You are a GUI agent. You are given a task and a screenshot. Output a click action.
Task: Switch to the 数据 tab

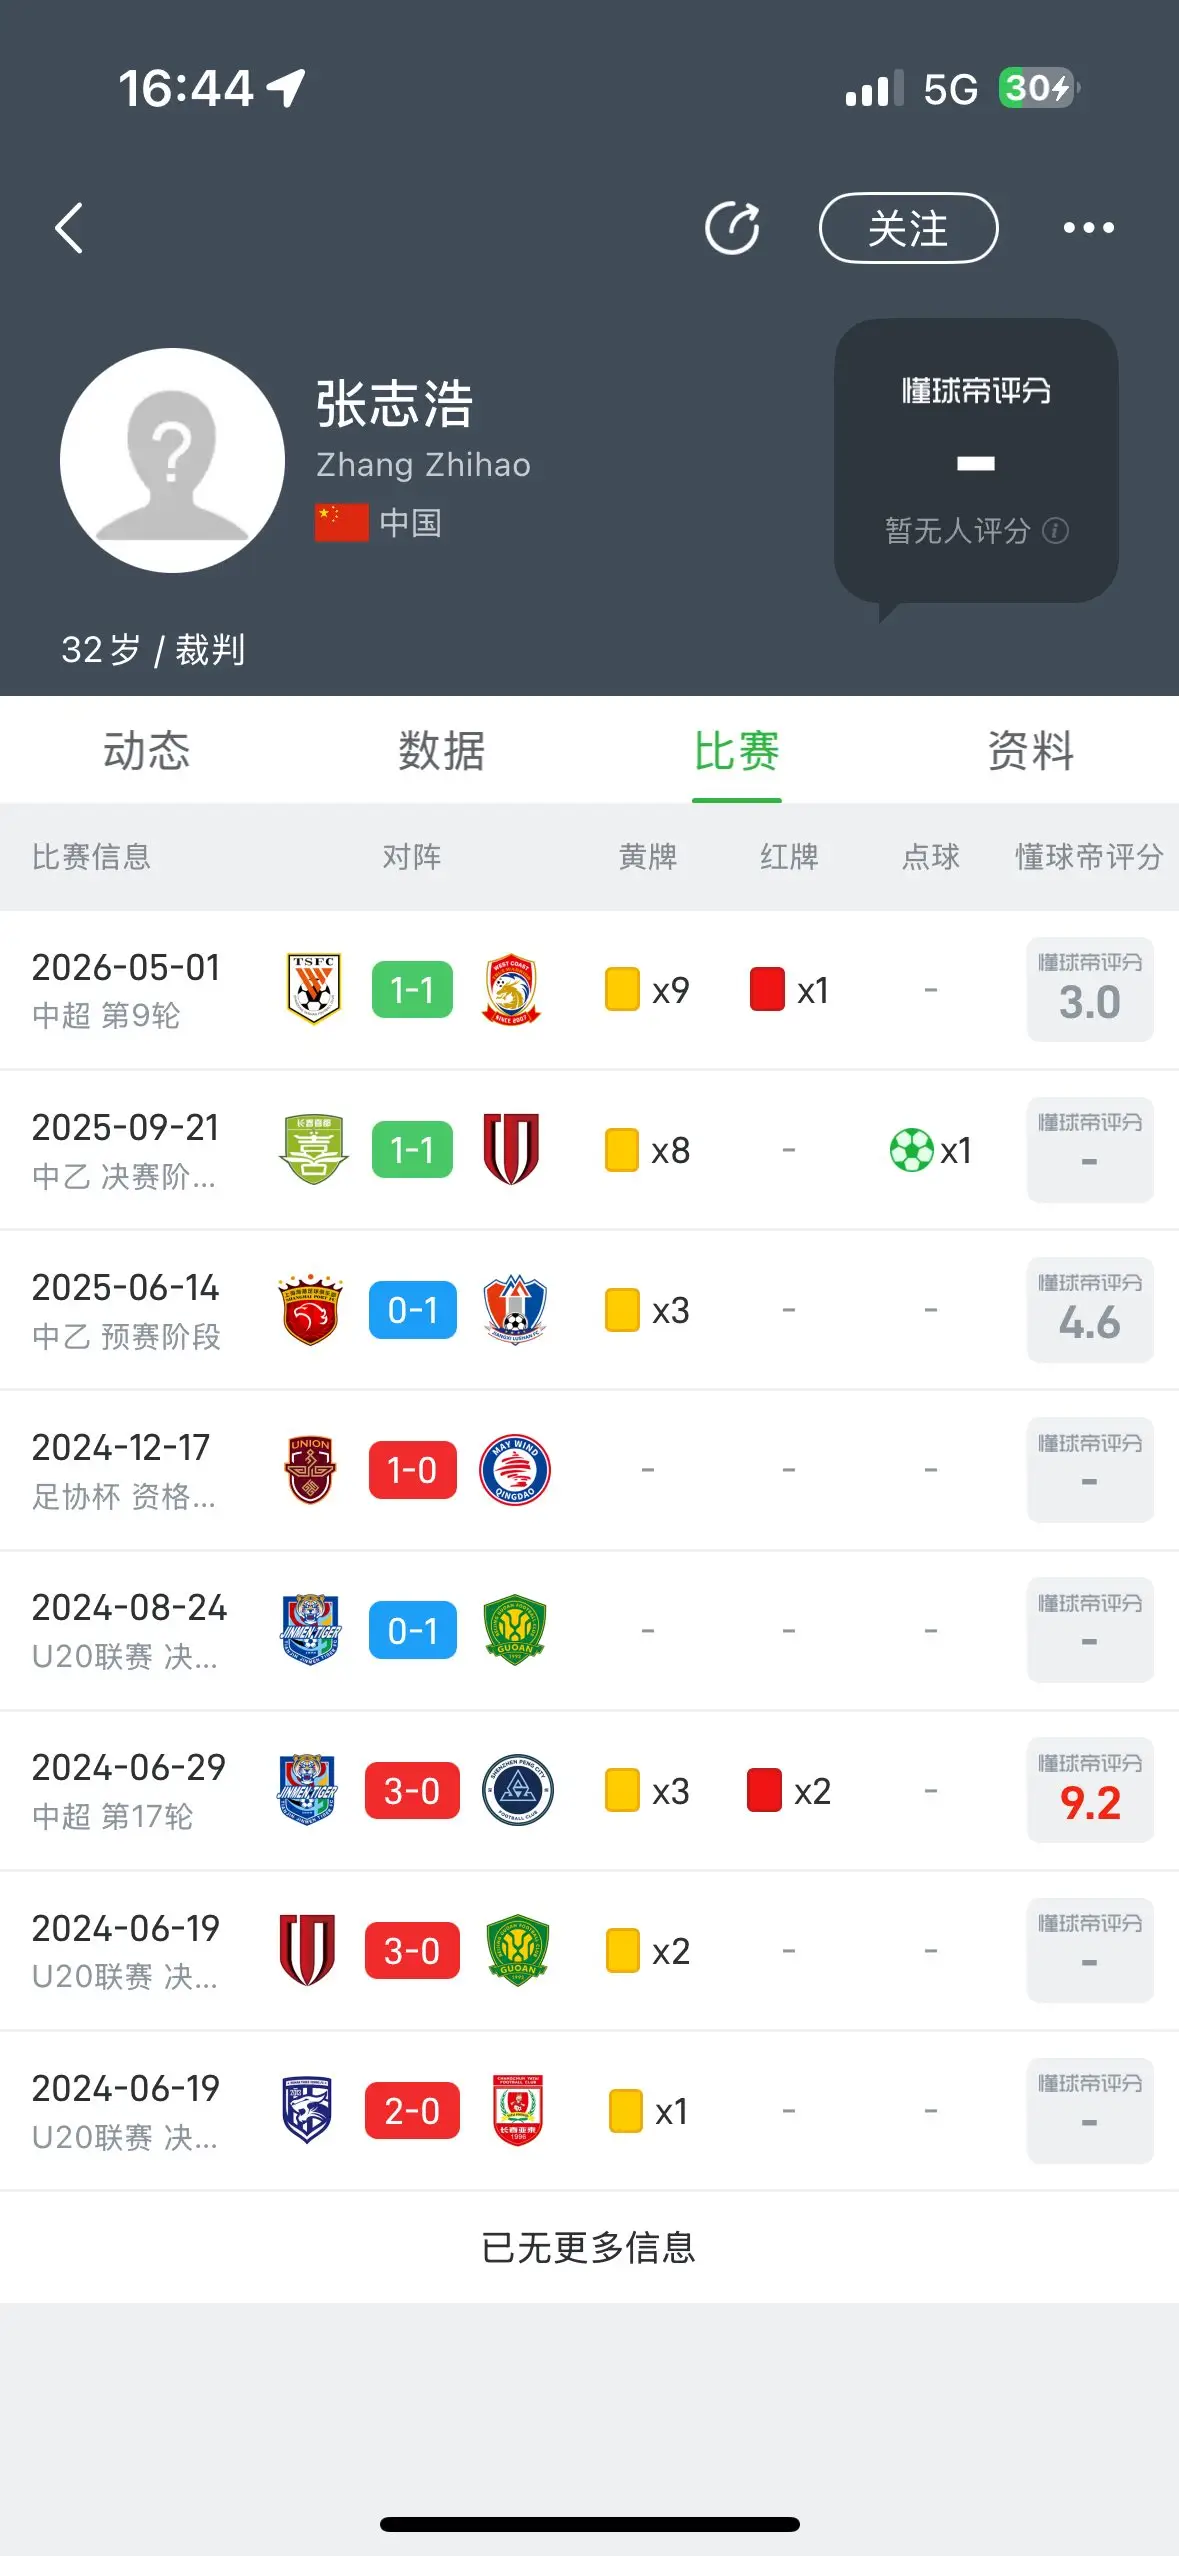pyautogui.click(x=442, y=751)
